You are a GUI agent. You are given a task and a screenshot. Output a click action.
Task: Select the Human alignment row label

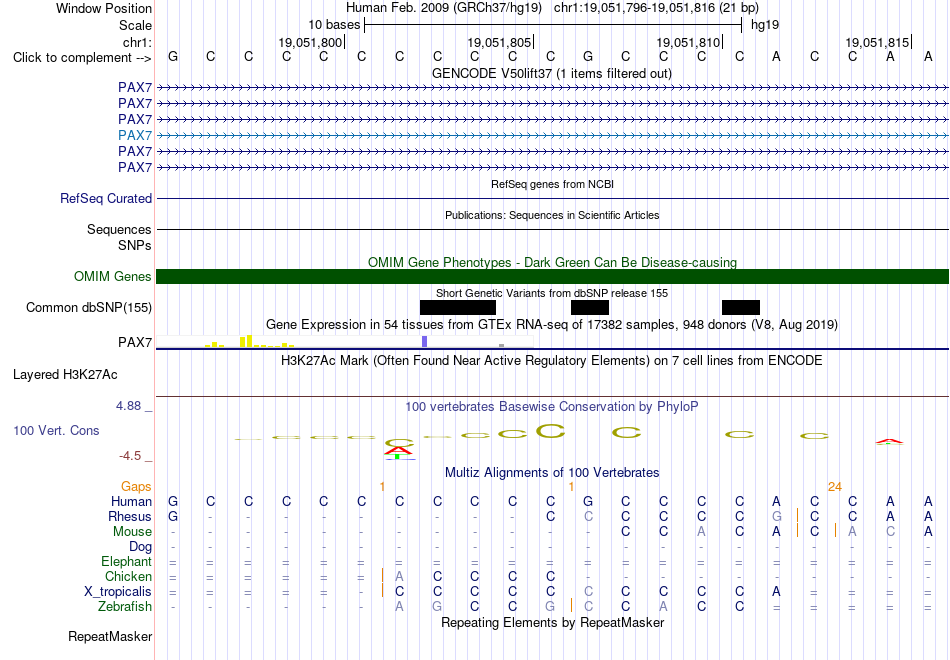coord(131,501)
